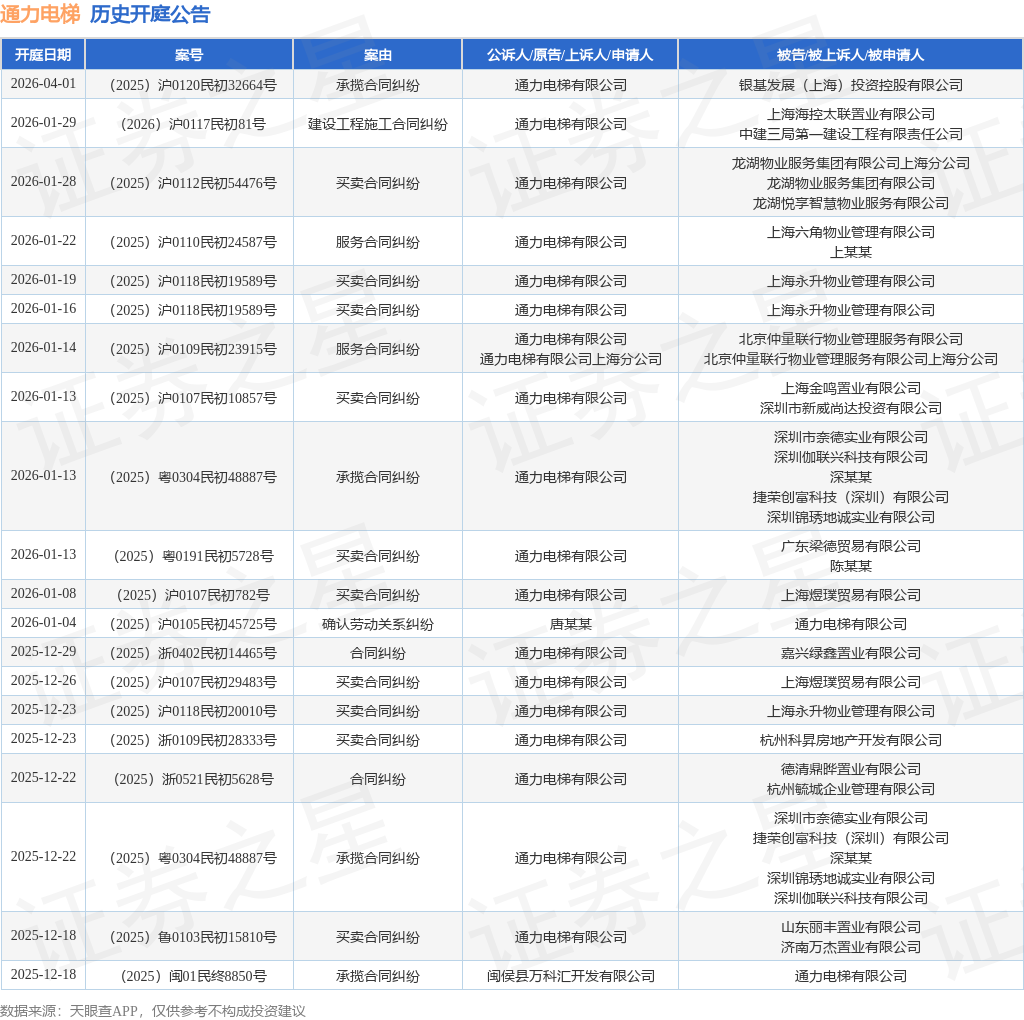This screenshot has height=1020, width=1024.
Task: Click defendant 银基发展(上海)投资控股有限公司
Action: pos(850,85)
